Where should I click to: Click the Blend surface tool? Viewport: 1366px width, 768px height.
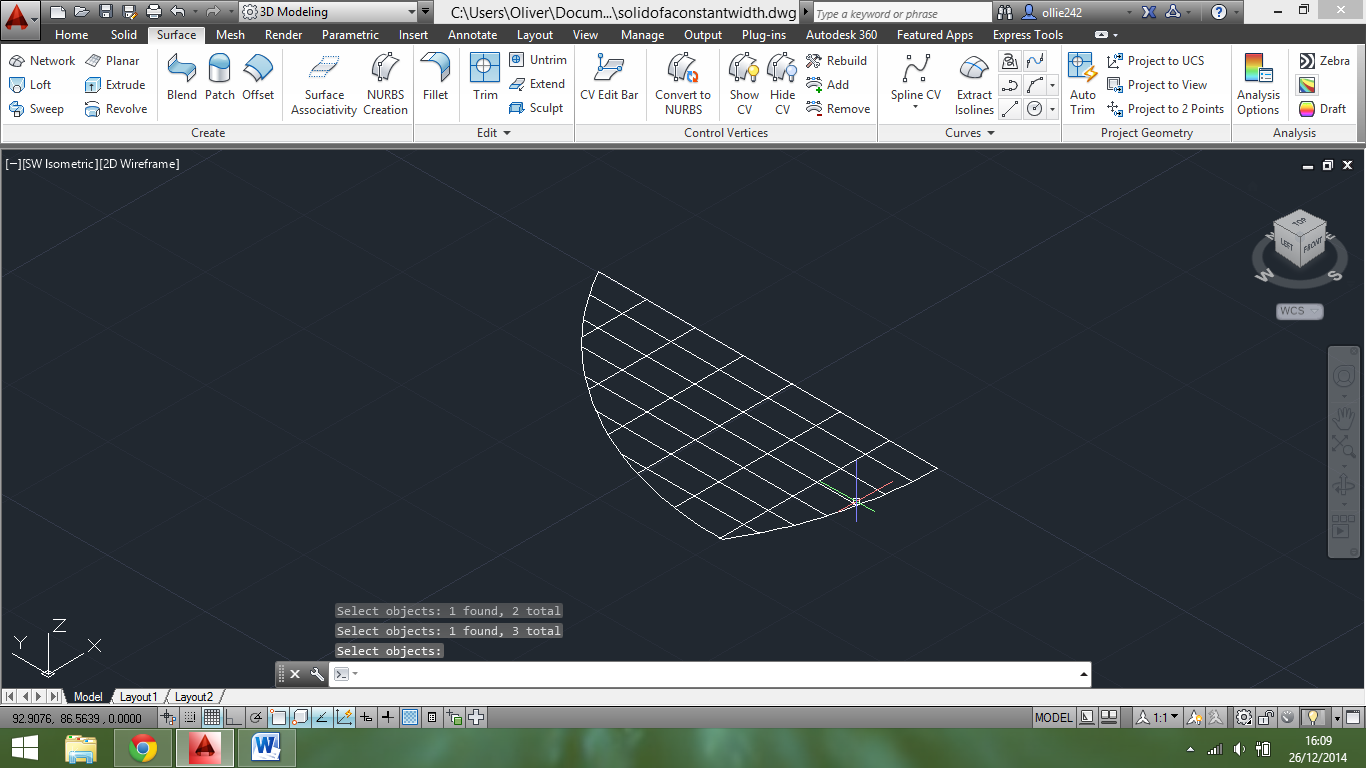coord(182,78)
